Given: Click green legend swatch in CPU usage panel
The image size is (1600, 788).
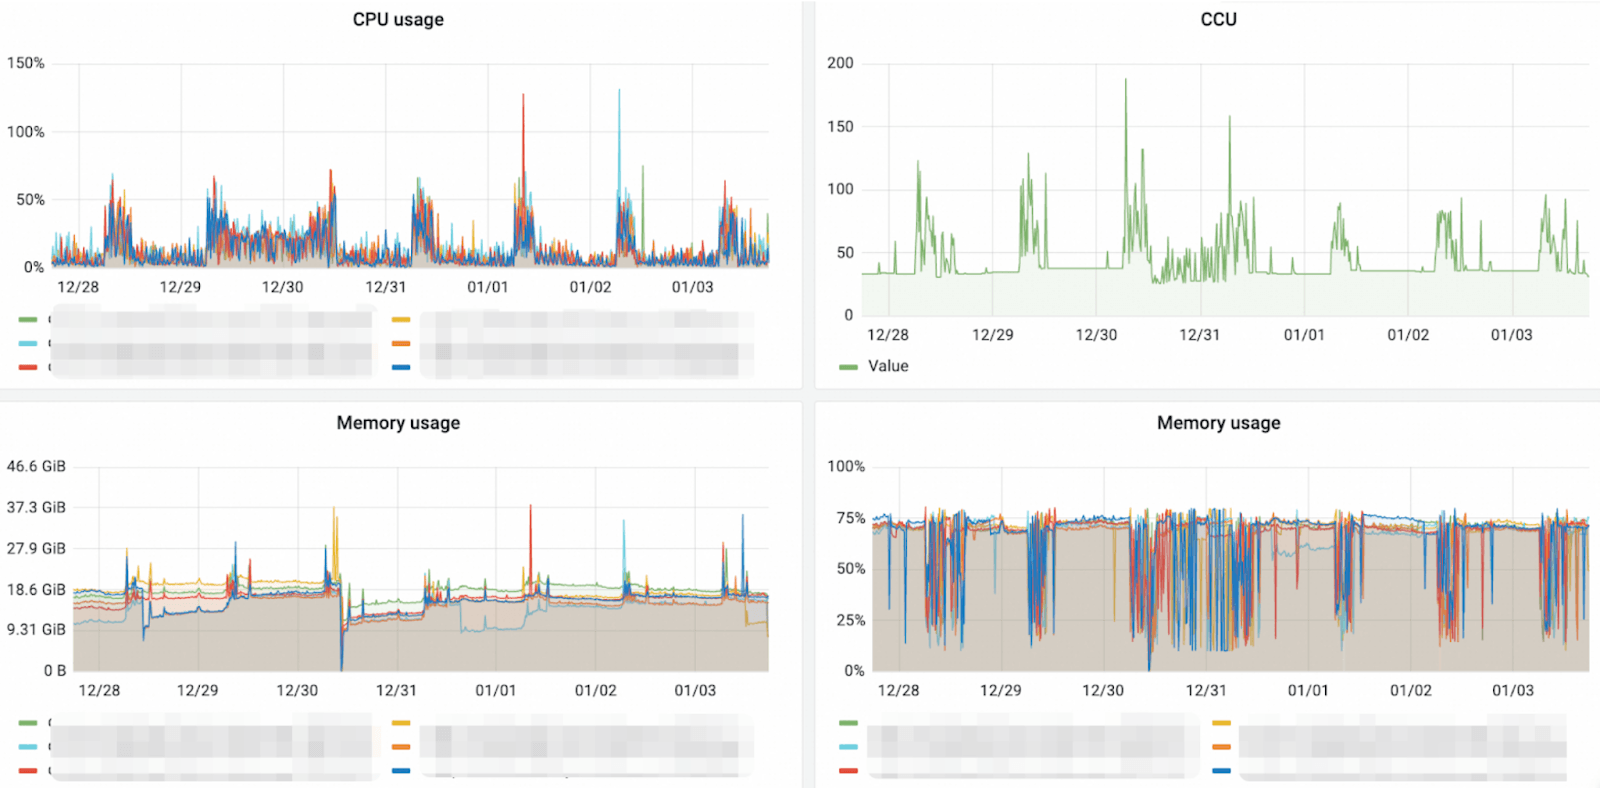Looking at the screenshot, I should [x=28, y=320].
